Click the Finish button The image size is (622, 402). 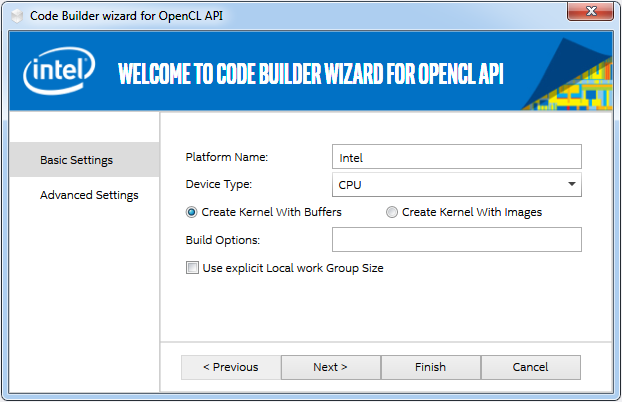click(431, 367)
